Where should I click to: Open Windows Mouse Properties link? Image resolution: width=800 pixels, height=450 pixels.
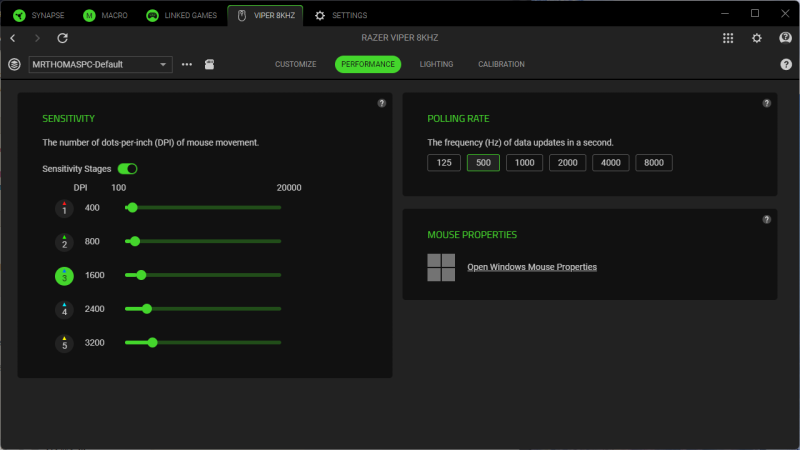coord(532,267)
